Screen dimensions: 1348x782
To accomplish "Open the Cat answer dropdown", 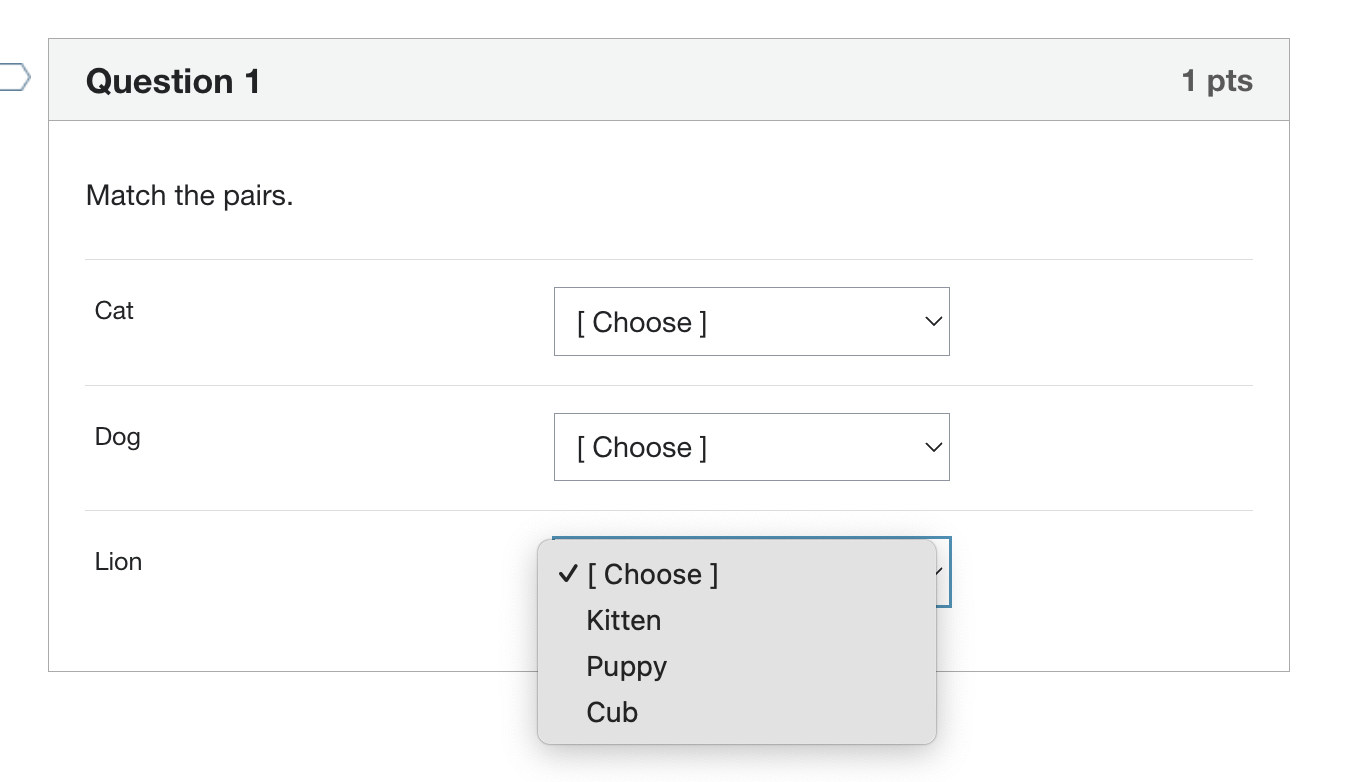I will tap(751, 322).
